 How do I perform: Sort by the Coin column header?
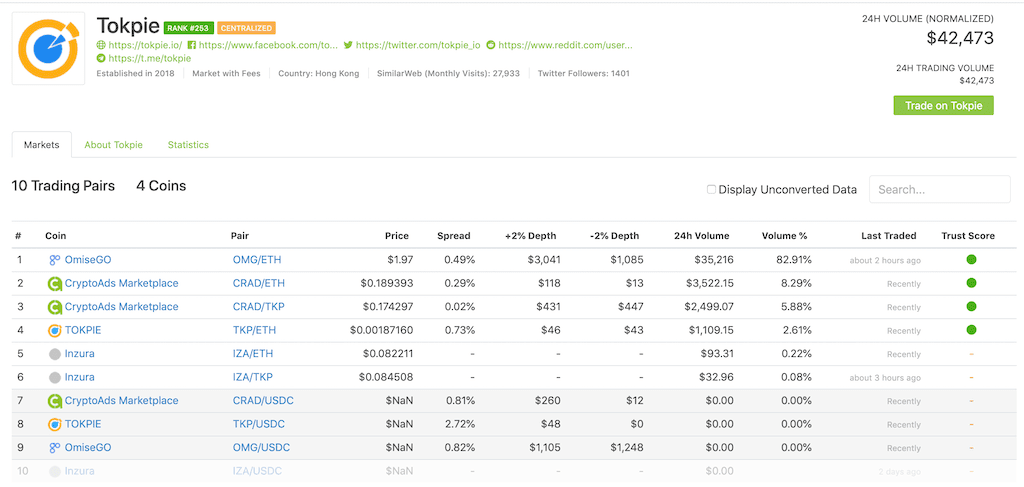56,236
